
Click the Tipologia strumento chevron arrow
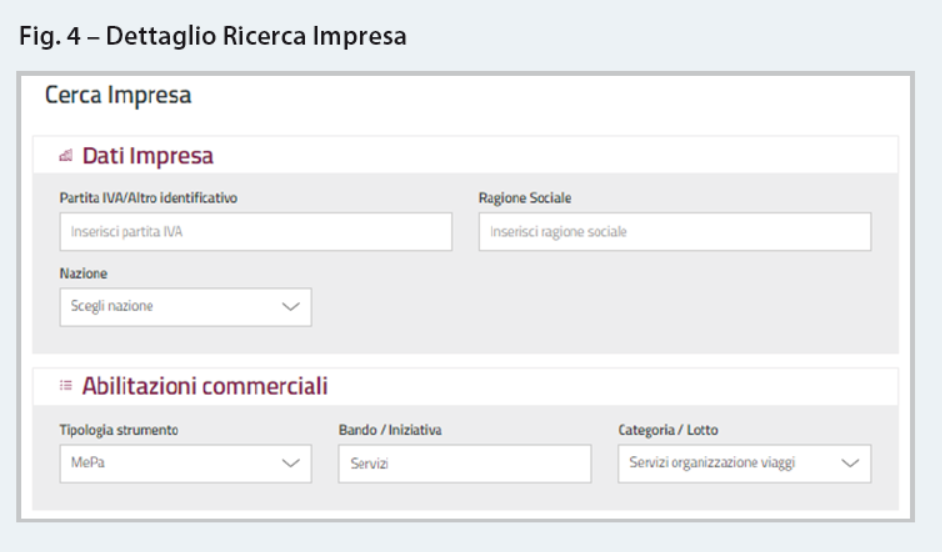[x=291, y=463]
